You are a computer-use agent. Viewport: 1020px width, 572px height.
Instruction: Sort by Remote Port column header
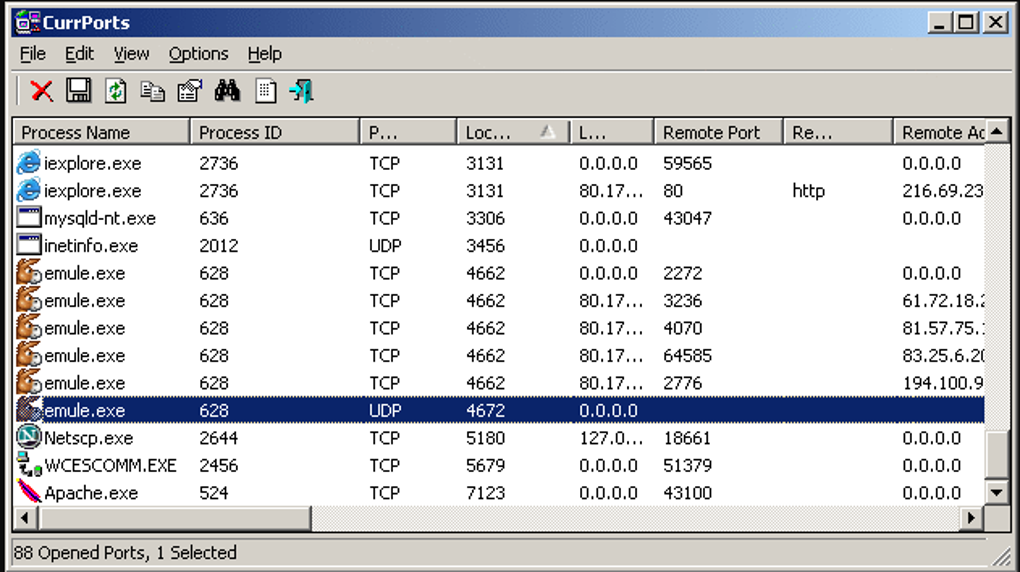[718, 132]
